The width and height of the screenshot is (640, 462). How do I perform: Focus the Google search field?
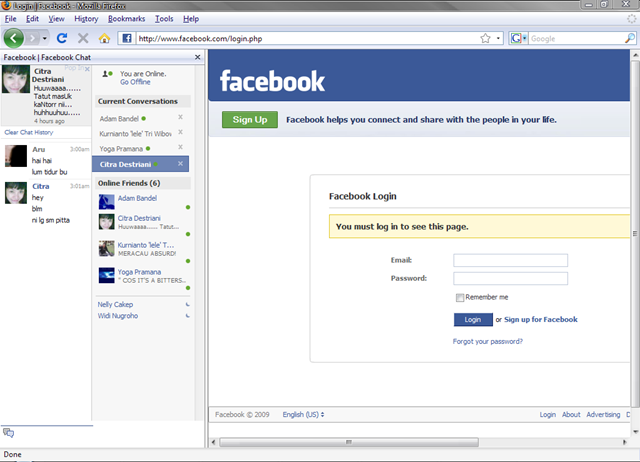(x=576, y=38)
